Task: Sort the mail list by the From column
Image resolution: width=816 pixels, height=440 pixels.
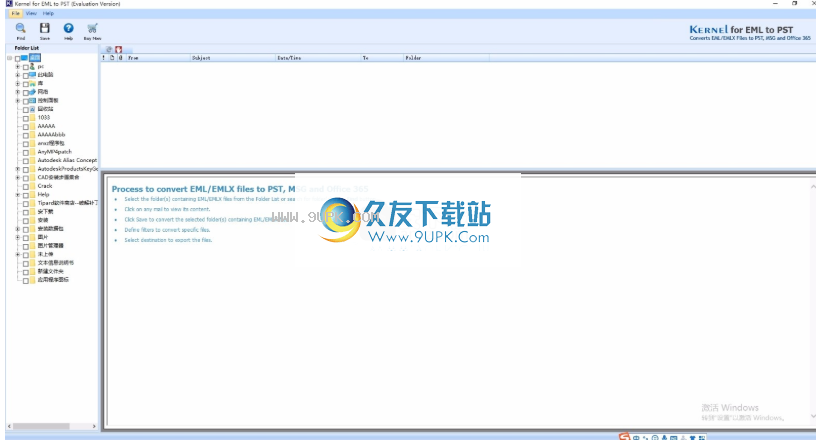Action: [158, 58]
